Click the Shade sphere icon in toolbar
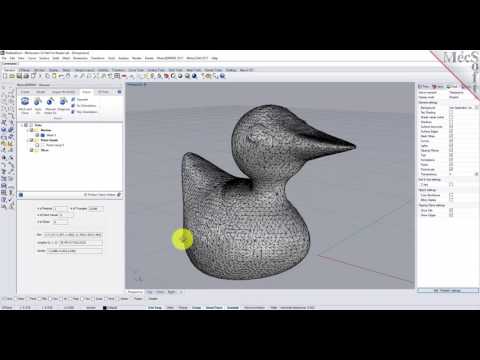 pyautogui.click(x=180, y=76)
